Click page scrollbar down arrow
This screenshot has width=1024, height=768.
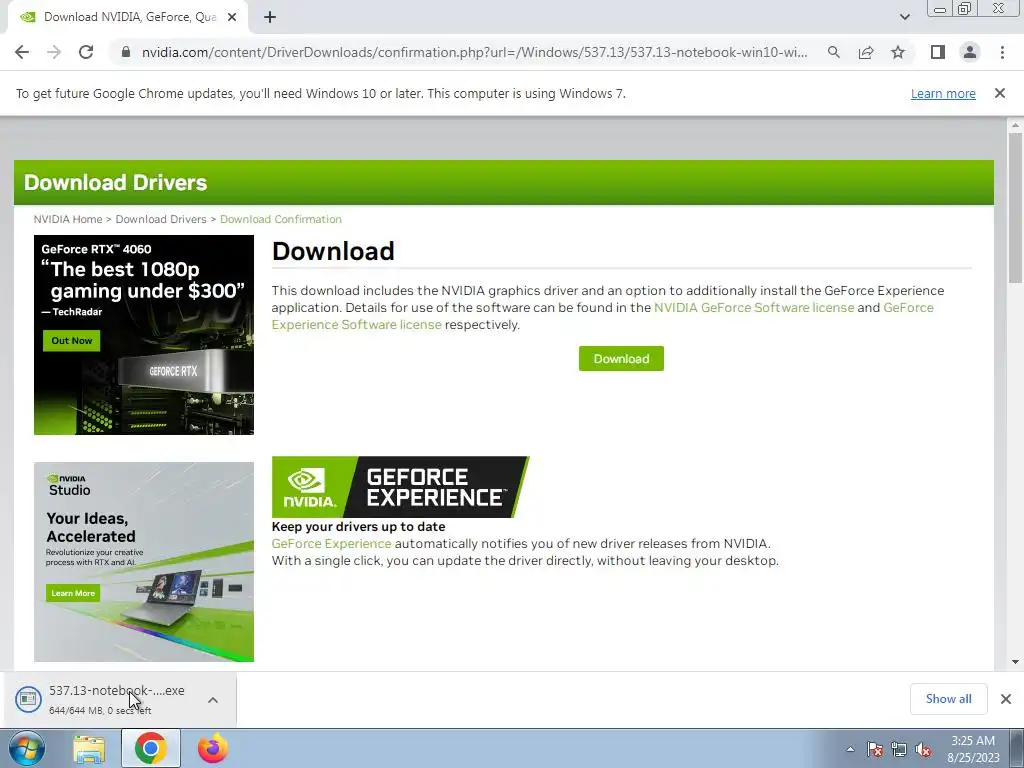click(x=1015, y=662)
